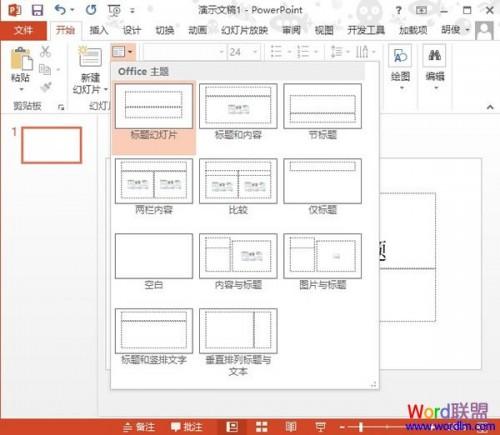Click the Undo arrow icon
The height and width of the screenshot is (435, 500).
click(x=60, y=10)
